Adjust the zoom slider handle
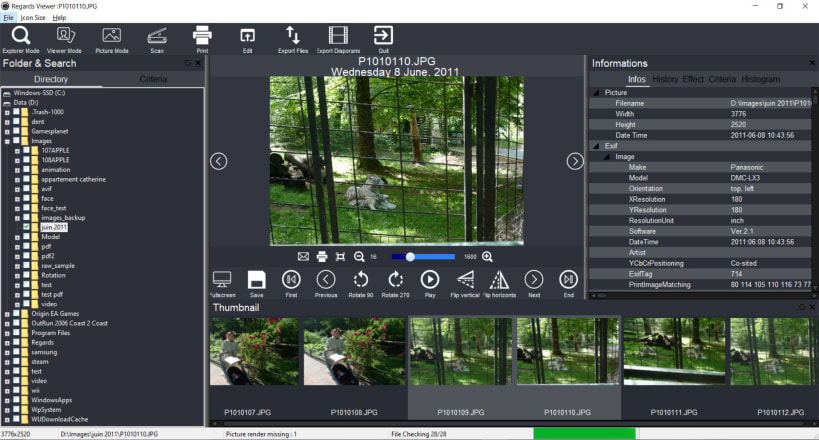Viewport: 819px width, 440px height. point(410,257)
